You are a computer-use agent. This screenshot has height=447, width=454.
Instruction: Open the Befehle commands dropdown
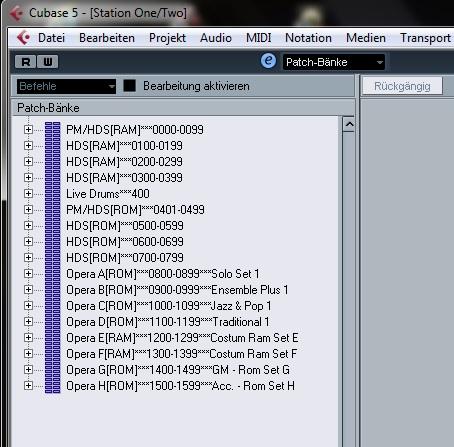[x=66, y=86]
